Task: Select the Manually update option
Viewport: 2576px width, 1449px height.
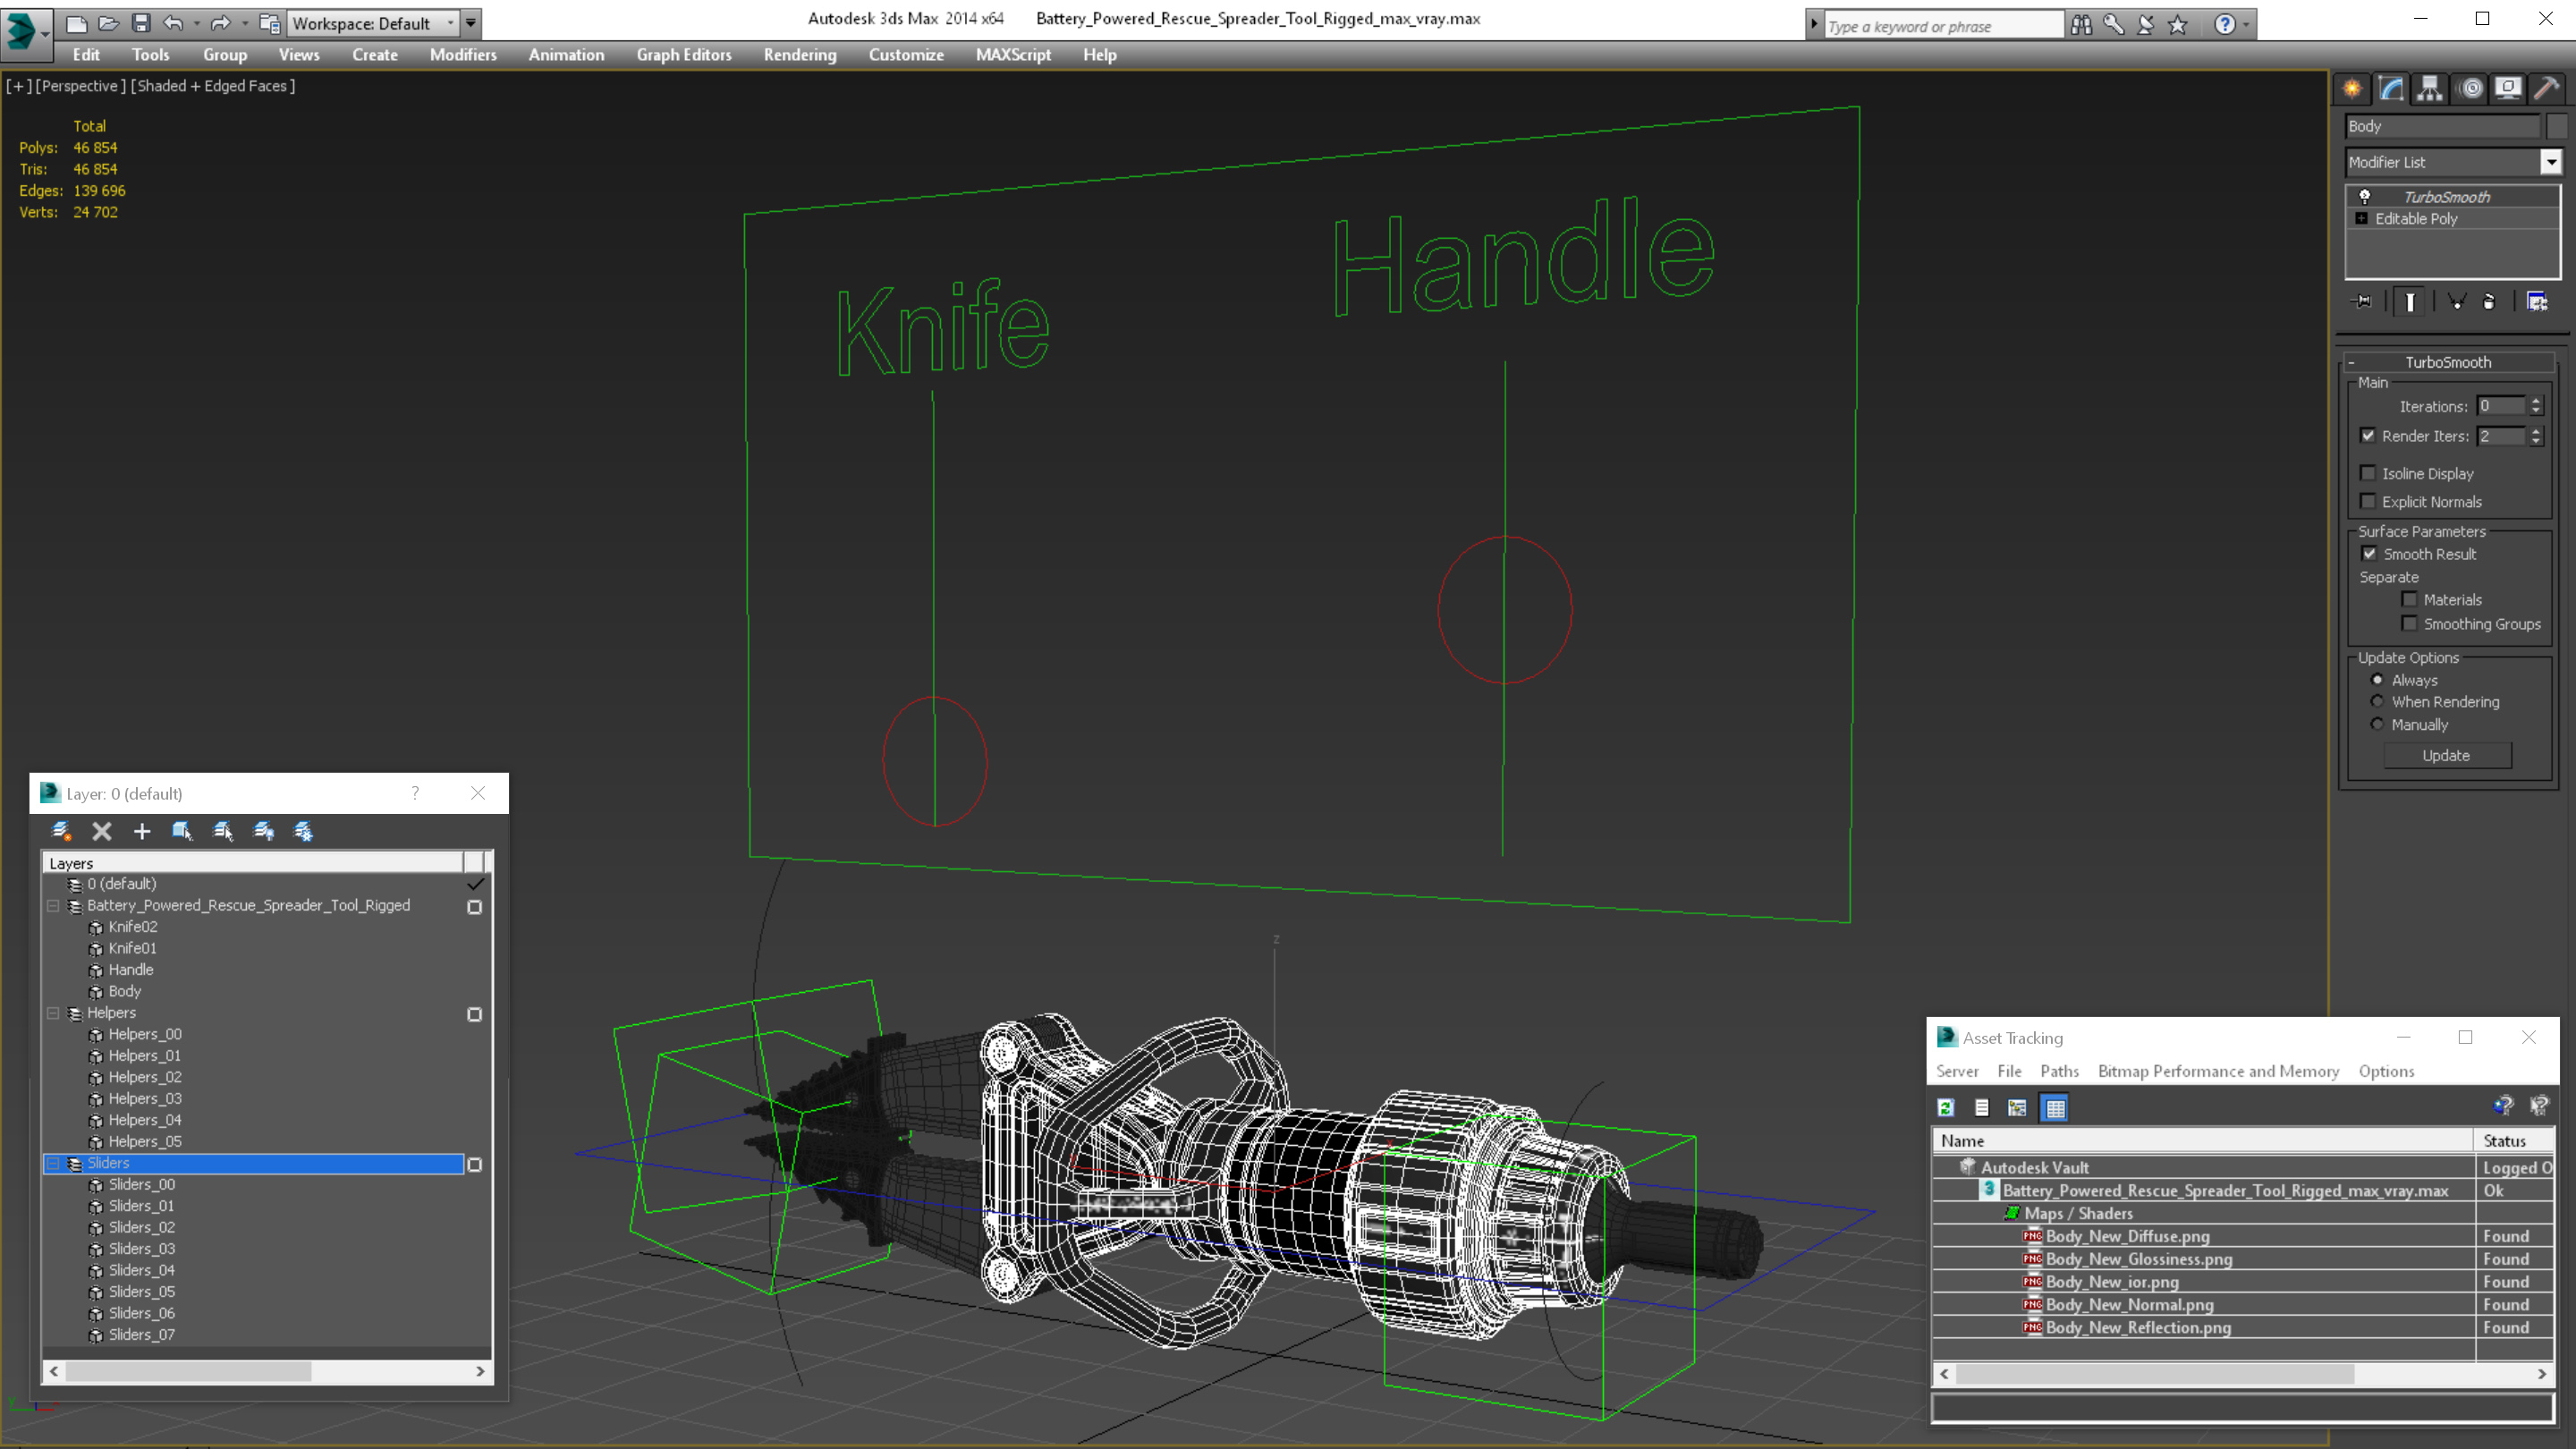Action: click(x=2377, y=724)
